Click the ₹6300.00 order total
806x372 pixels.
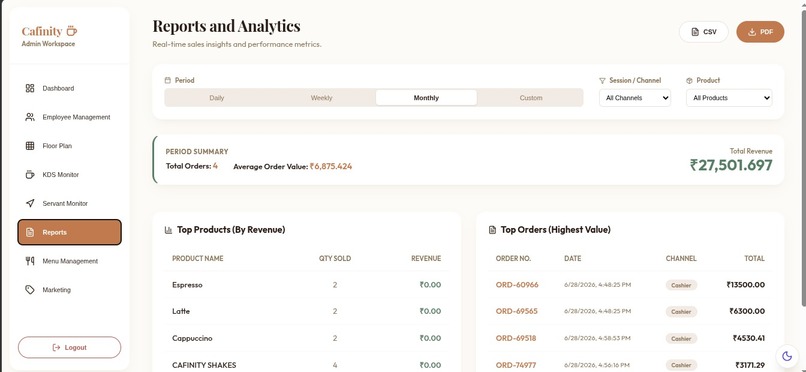coord(747,311)
